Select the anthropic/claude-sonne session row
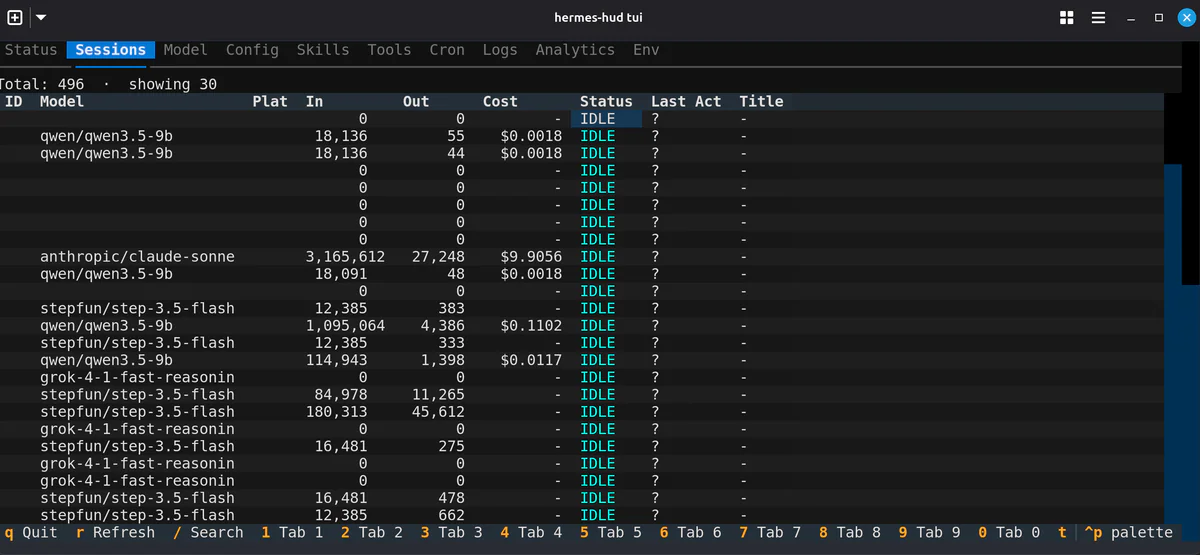Image resolution: width=1200 pixels, height=555 pixels. point(582,257)
